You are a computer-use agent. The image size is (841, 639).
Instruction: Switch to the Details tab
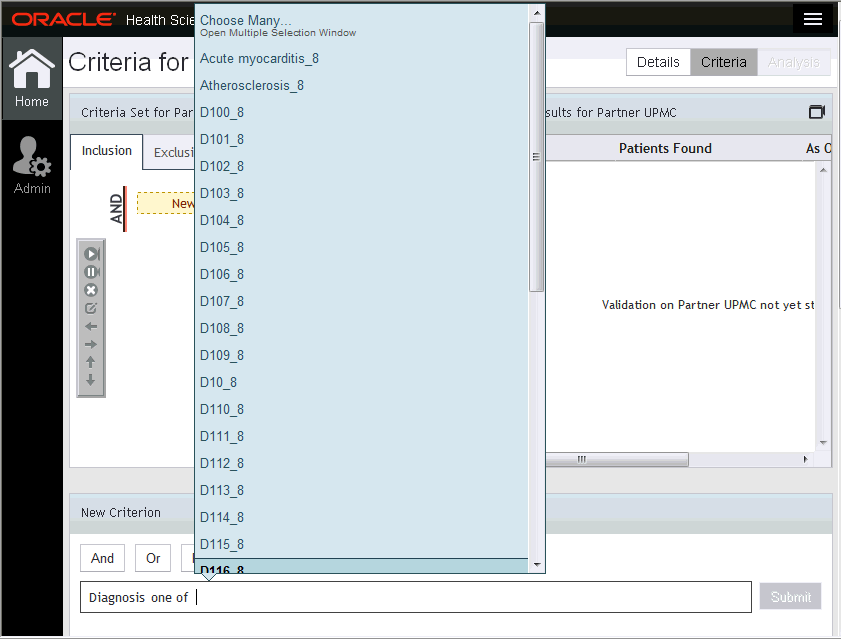tap(658, 62)
